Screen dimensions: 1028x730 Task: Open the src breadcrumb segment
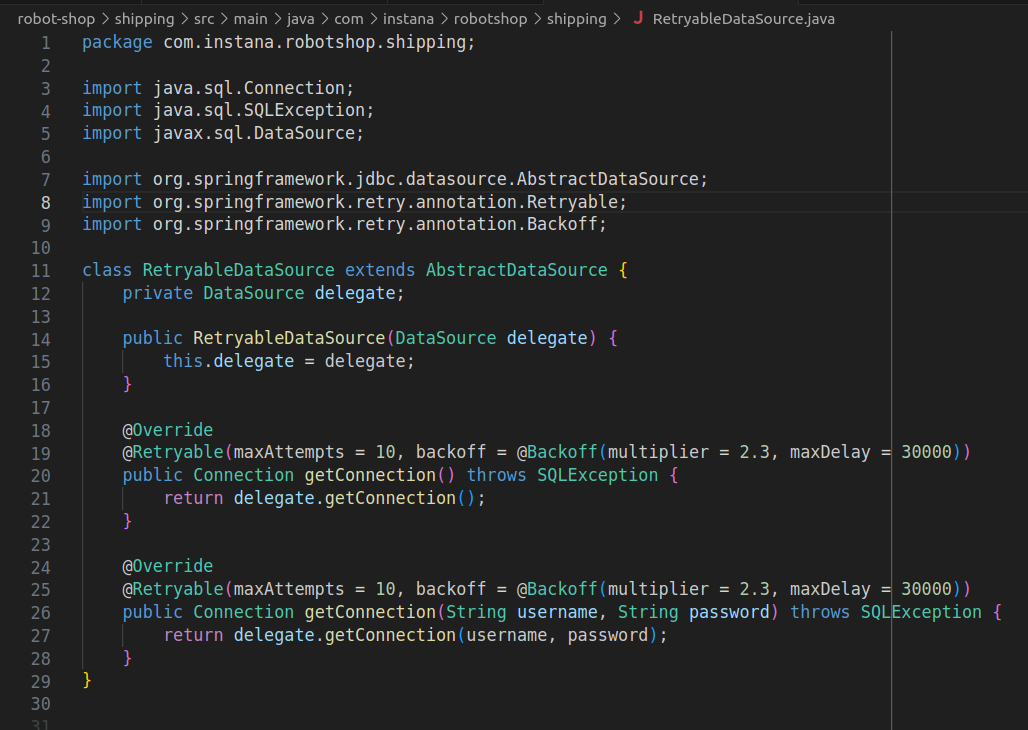(204, 19)
